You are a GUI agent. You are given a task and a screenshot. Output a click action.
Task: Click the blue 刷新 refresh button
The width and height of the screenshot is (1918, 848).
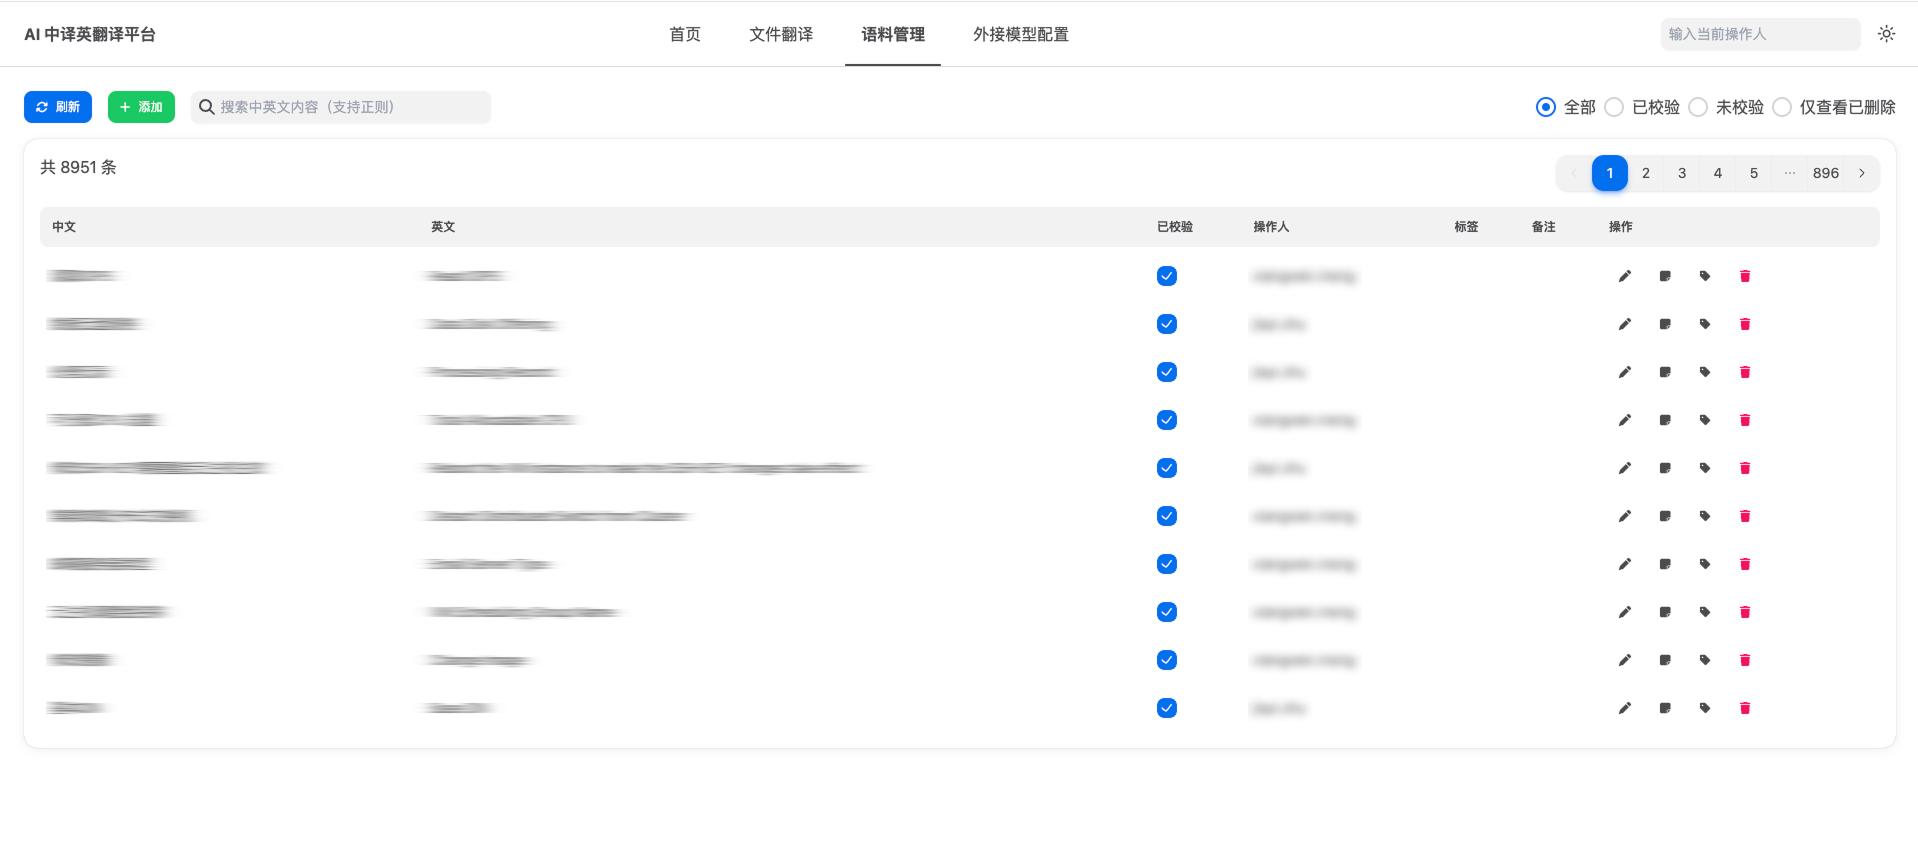point(58,107)
